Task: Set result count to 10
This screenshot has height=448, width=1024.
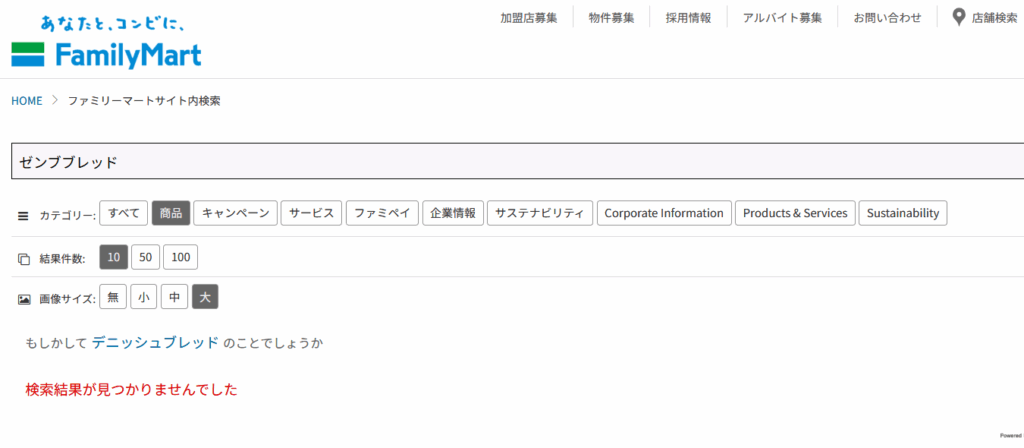Action: [x=114, y=257]
